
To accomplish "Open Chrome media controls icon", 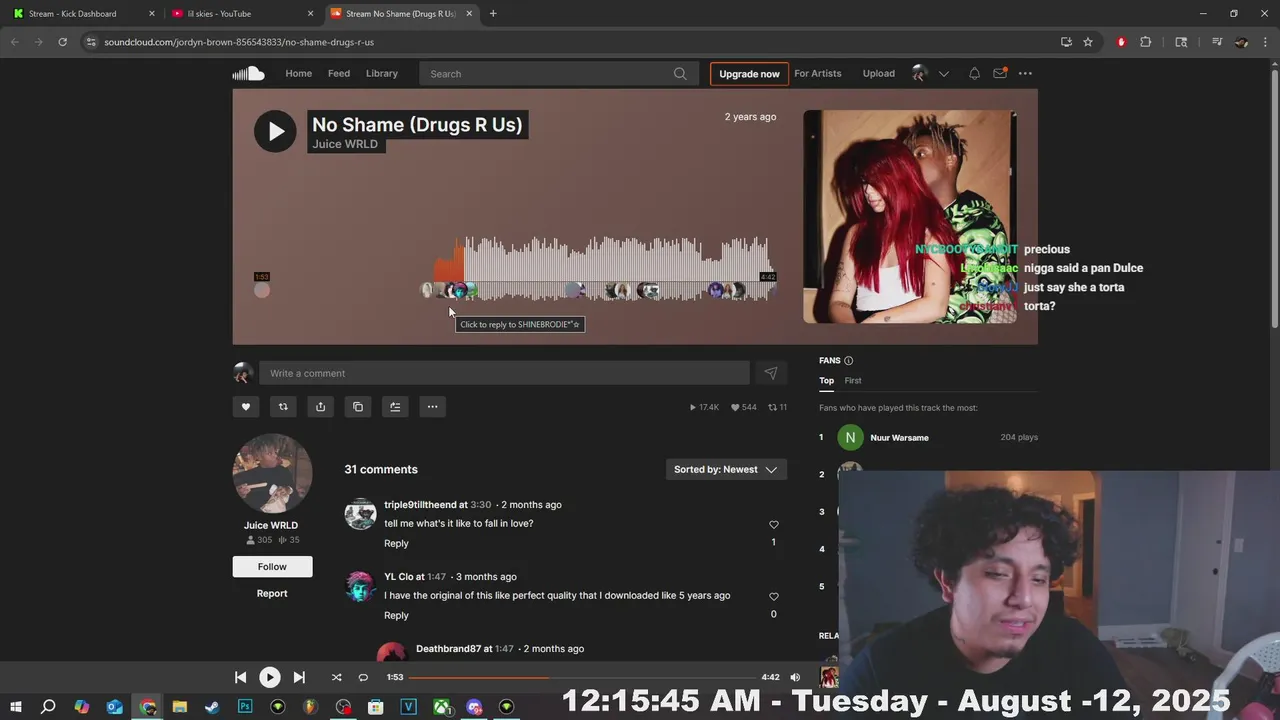I will coord(1217,42).
